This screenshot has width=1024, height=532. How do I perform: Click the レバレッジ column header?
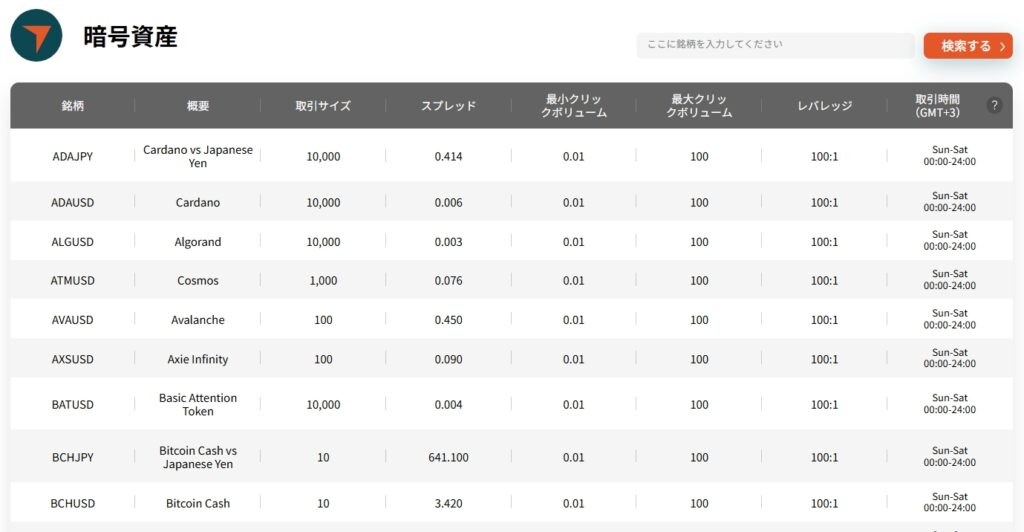824,106
